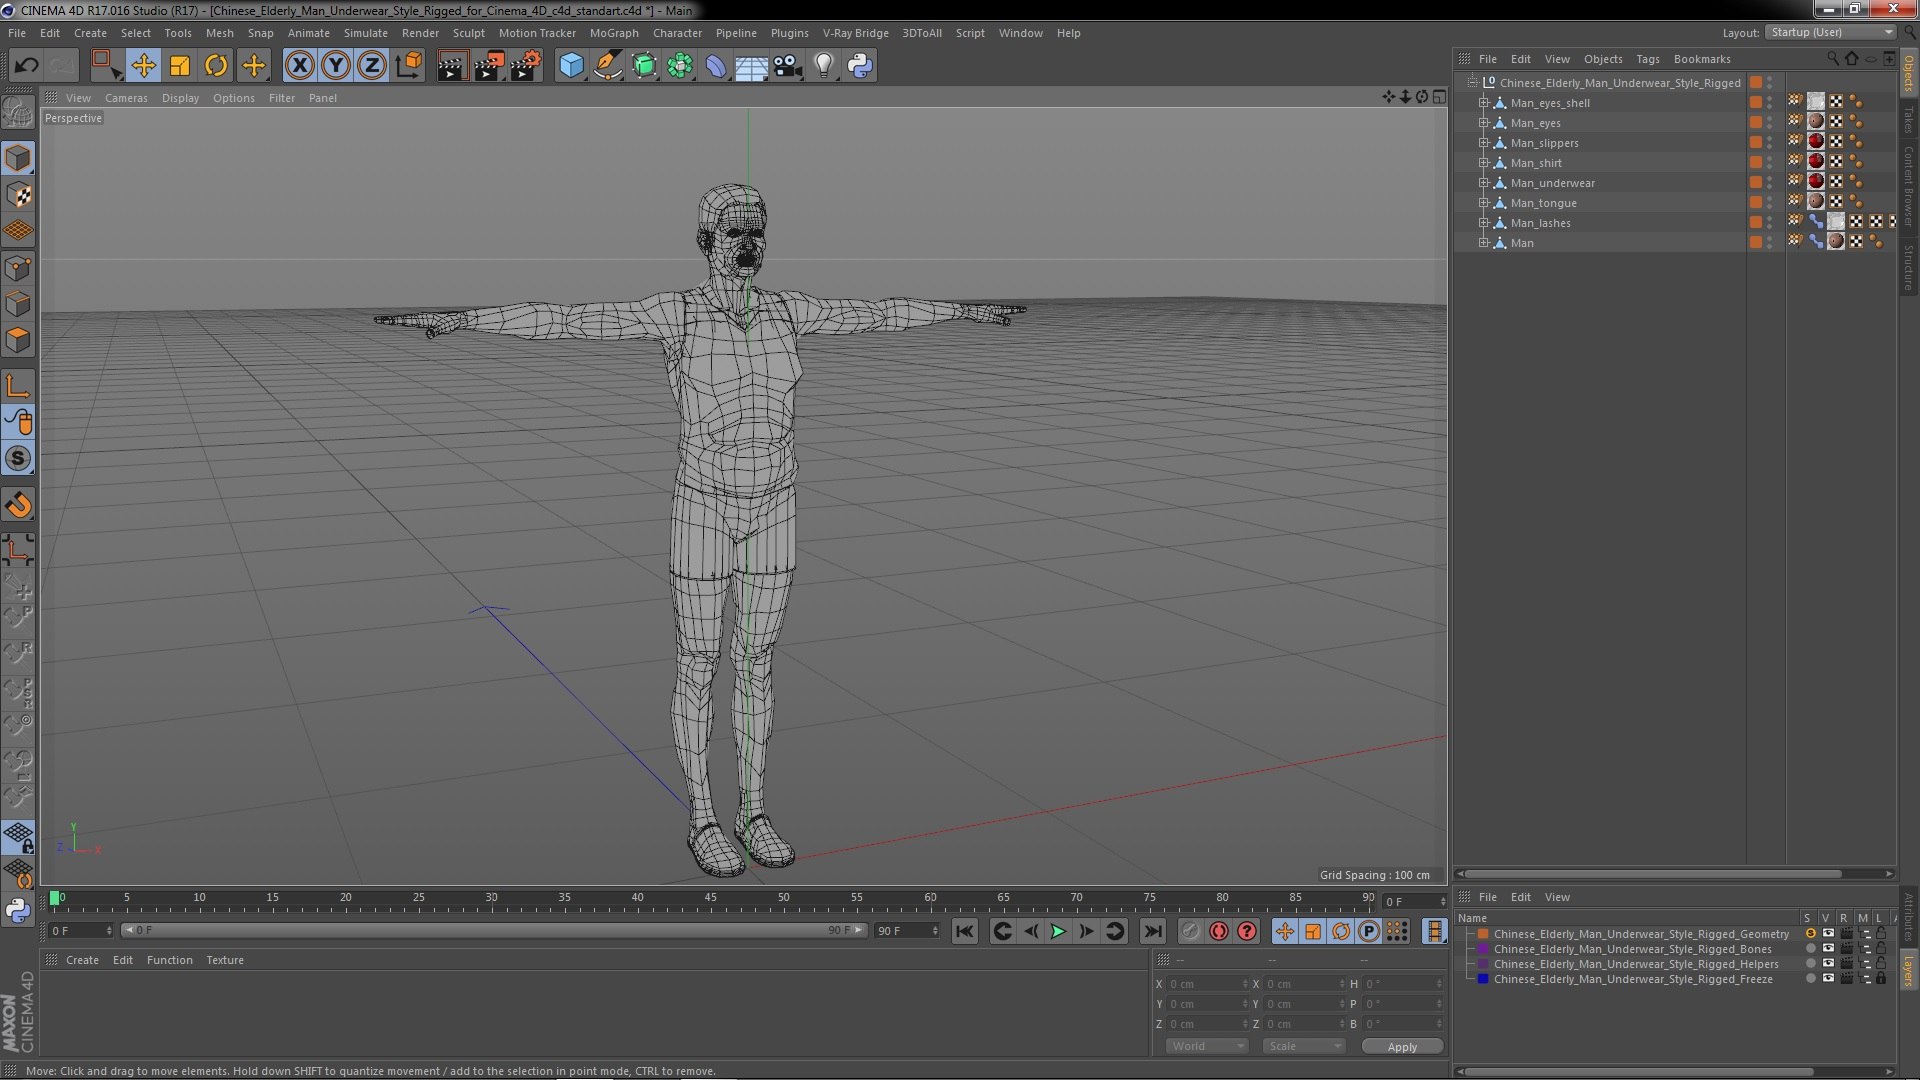This screenshot has width=1920, height=1080.
Task: Expand the Man_lashes object
Action: point(1484,223)
